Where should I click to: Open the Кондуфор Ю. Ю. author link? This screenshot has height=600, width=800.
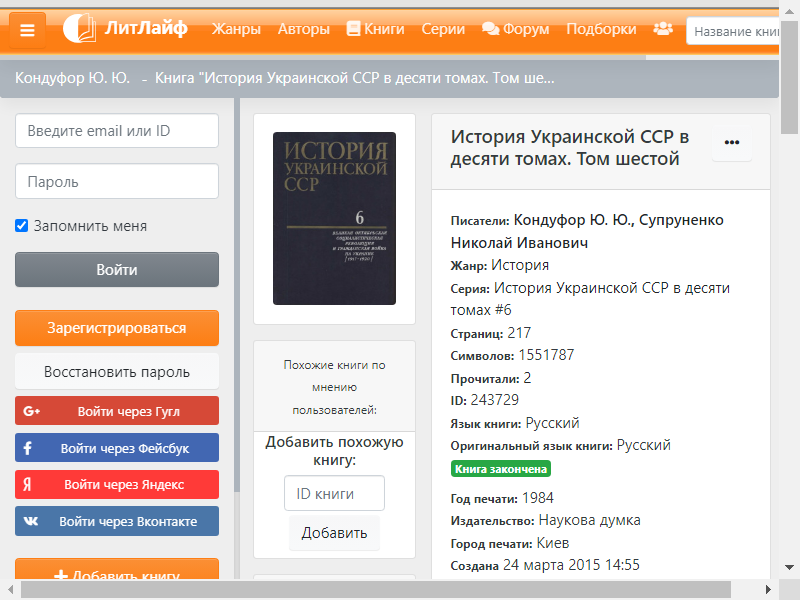[575, 220]
